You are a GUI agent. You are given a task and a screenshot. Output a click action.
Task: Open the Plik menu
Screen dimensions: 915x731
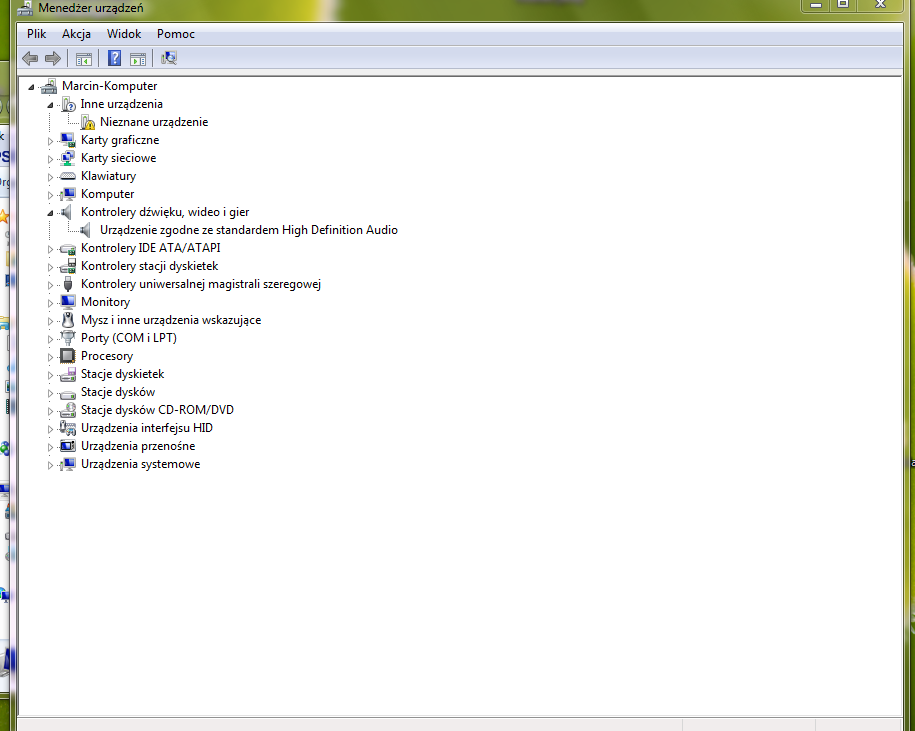click(x=36, y=34)
